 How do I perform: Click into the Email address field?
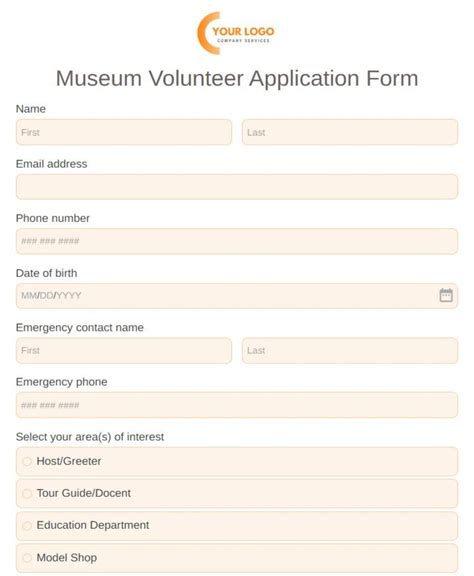(x=237, y=187)
